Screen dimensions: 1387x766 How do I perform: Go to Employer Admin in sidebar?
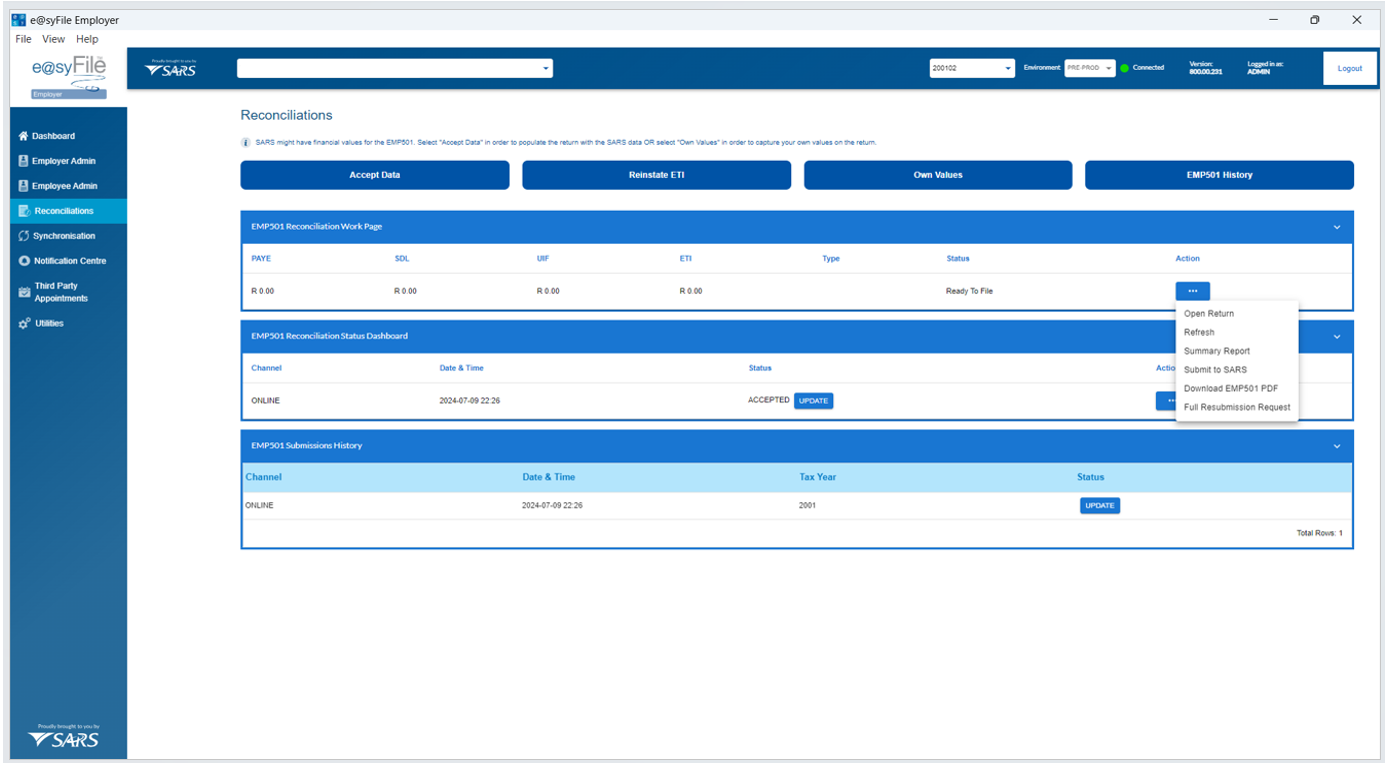tap(63, 161)
